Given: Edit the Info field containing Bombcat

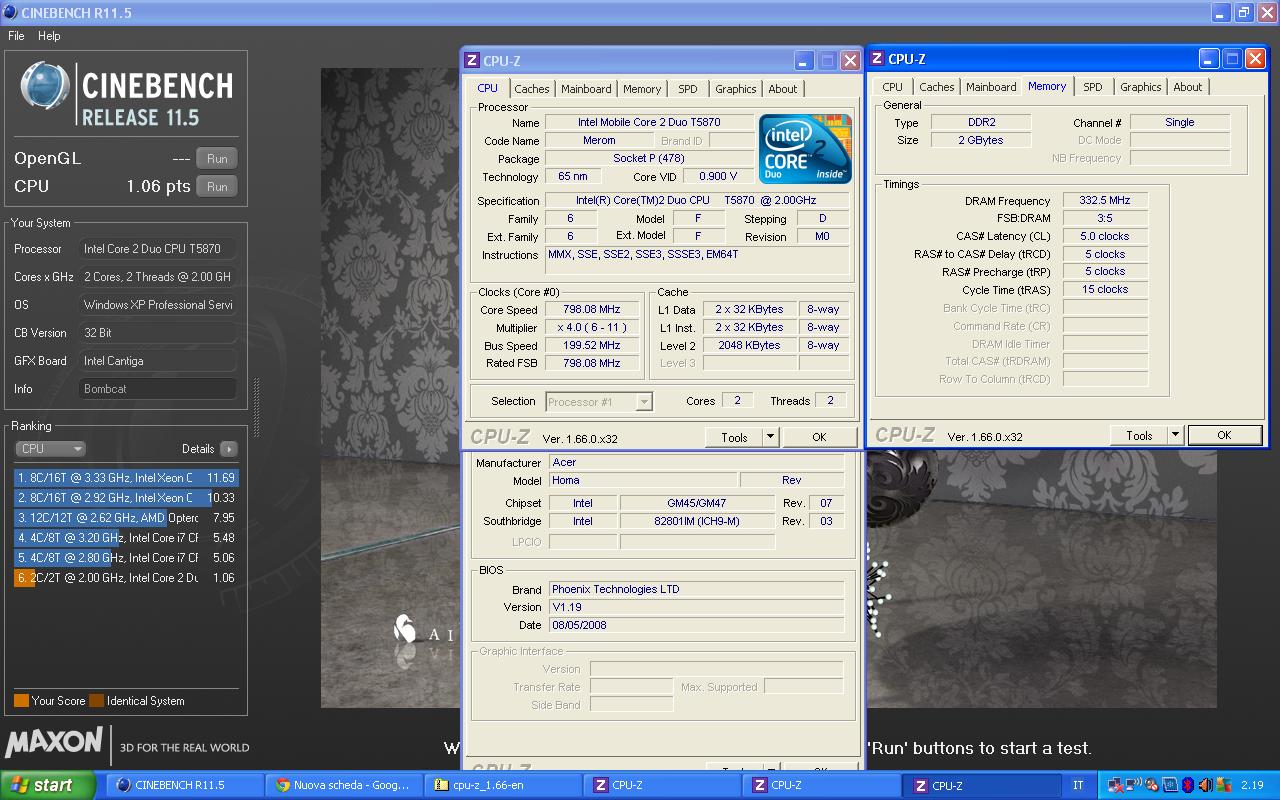Looking at the screenshot, I should tap(158, 389).
